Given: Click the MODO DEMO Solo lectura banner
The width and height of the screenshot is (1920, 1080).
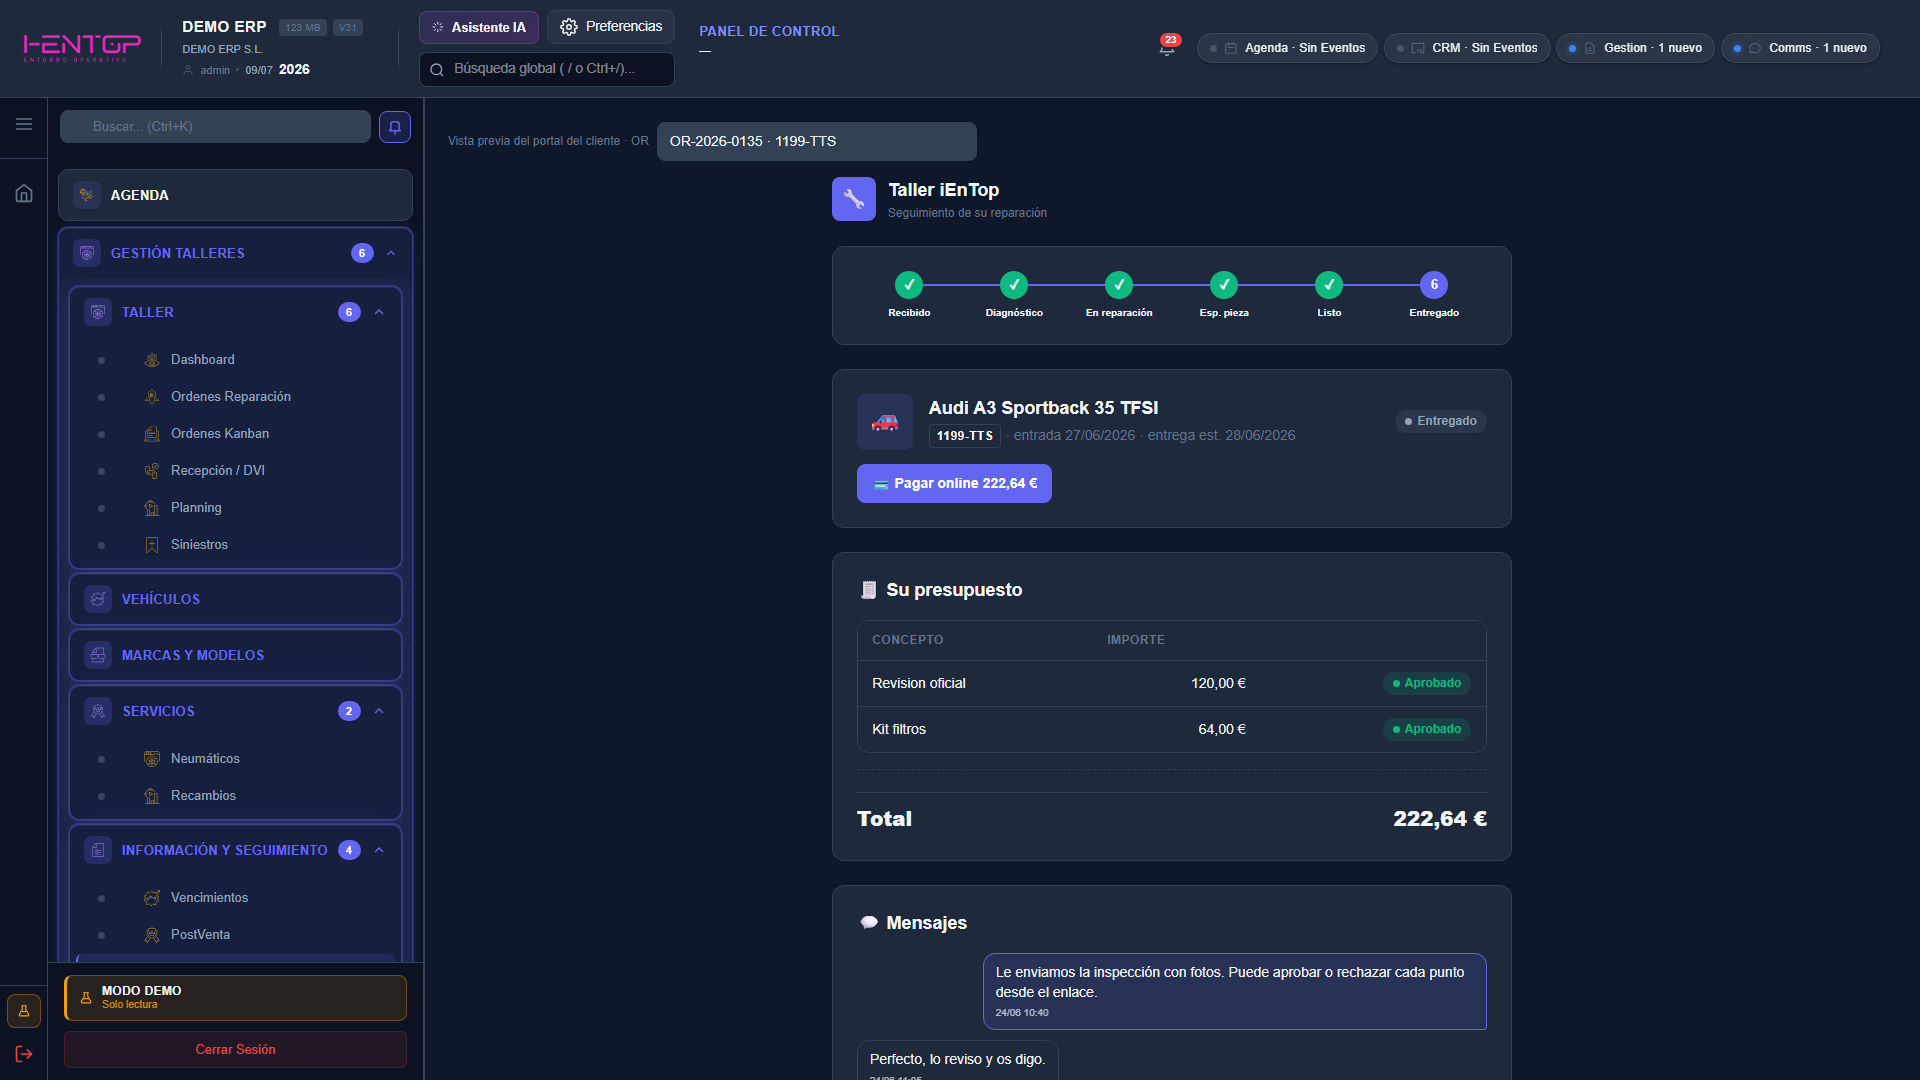Looking at the screenshot, I should click(235, 998).
